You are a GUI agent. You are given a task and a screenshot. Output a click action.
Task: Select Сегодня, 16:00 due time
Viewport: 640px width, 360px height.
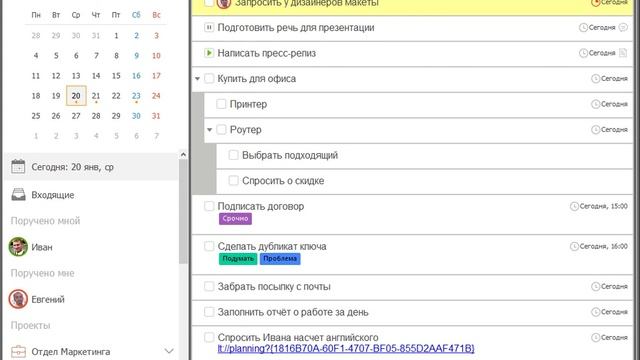coord(603,246)
